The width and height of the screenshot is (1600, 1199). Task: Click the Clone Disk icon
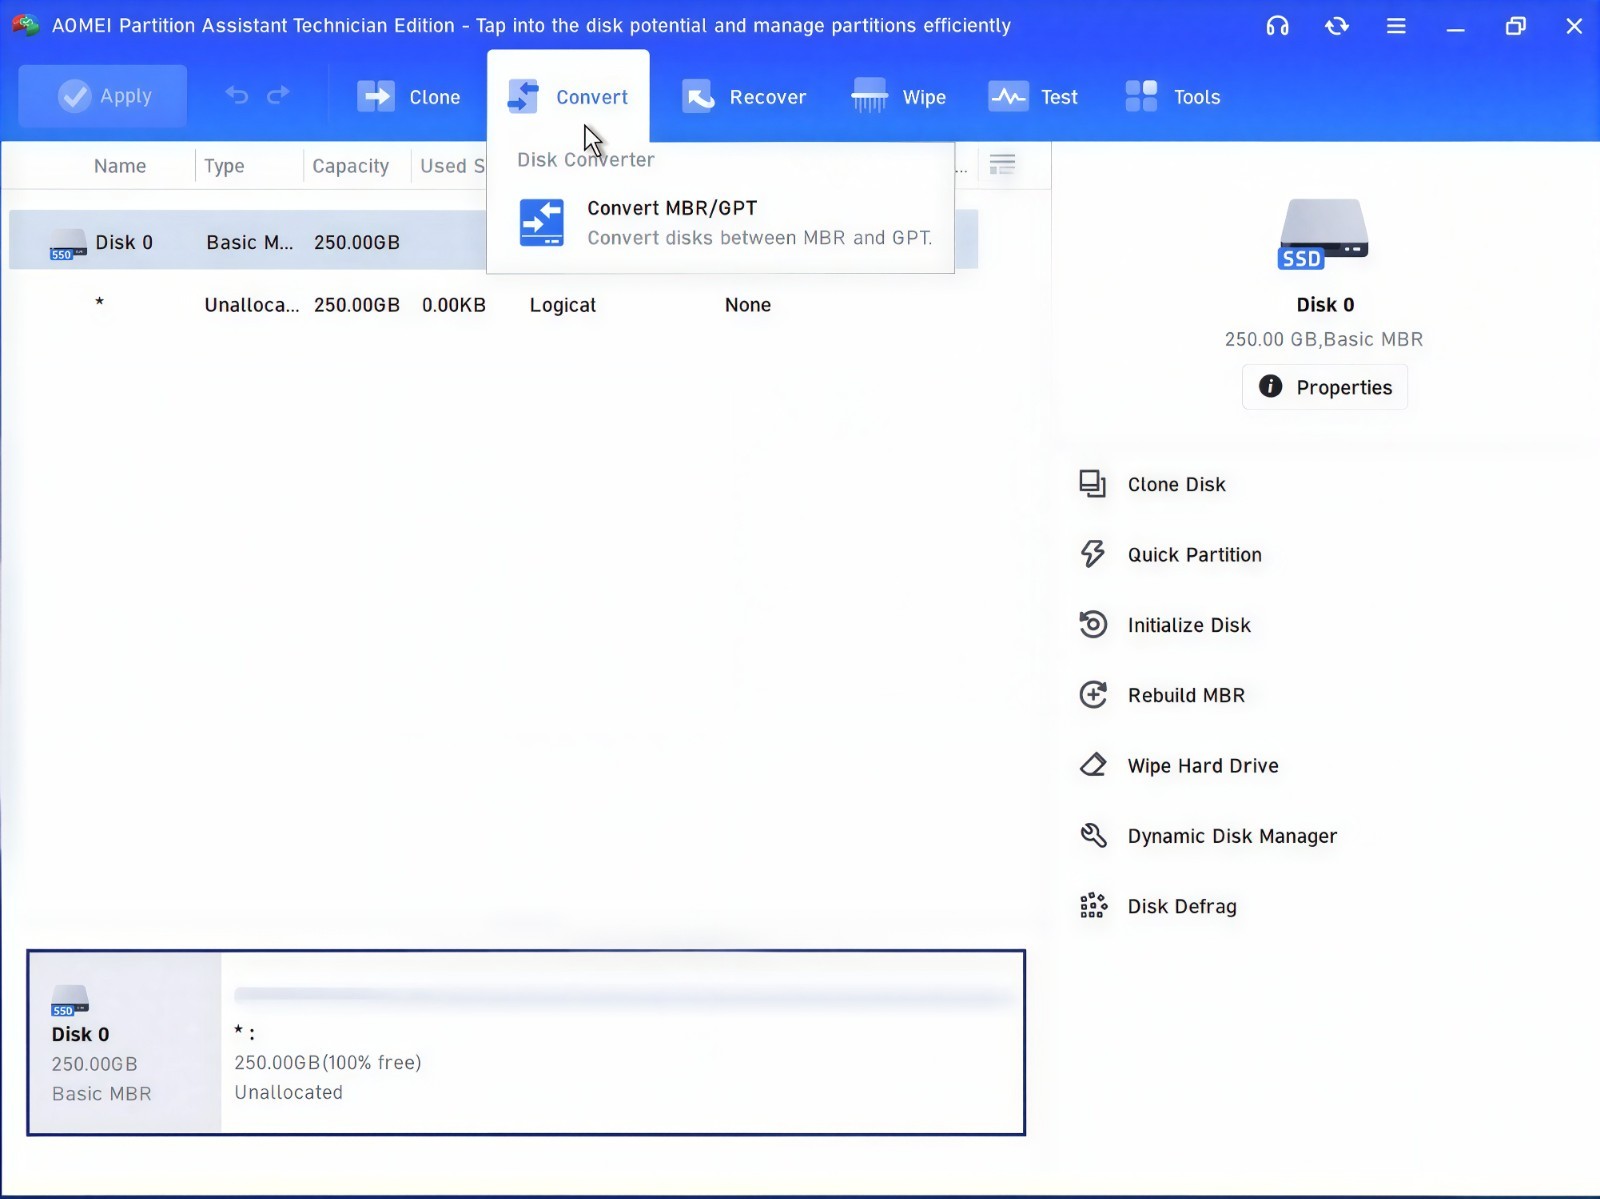1092,484
